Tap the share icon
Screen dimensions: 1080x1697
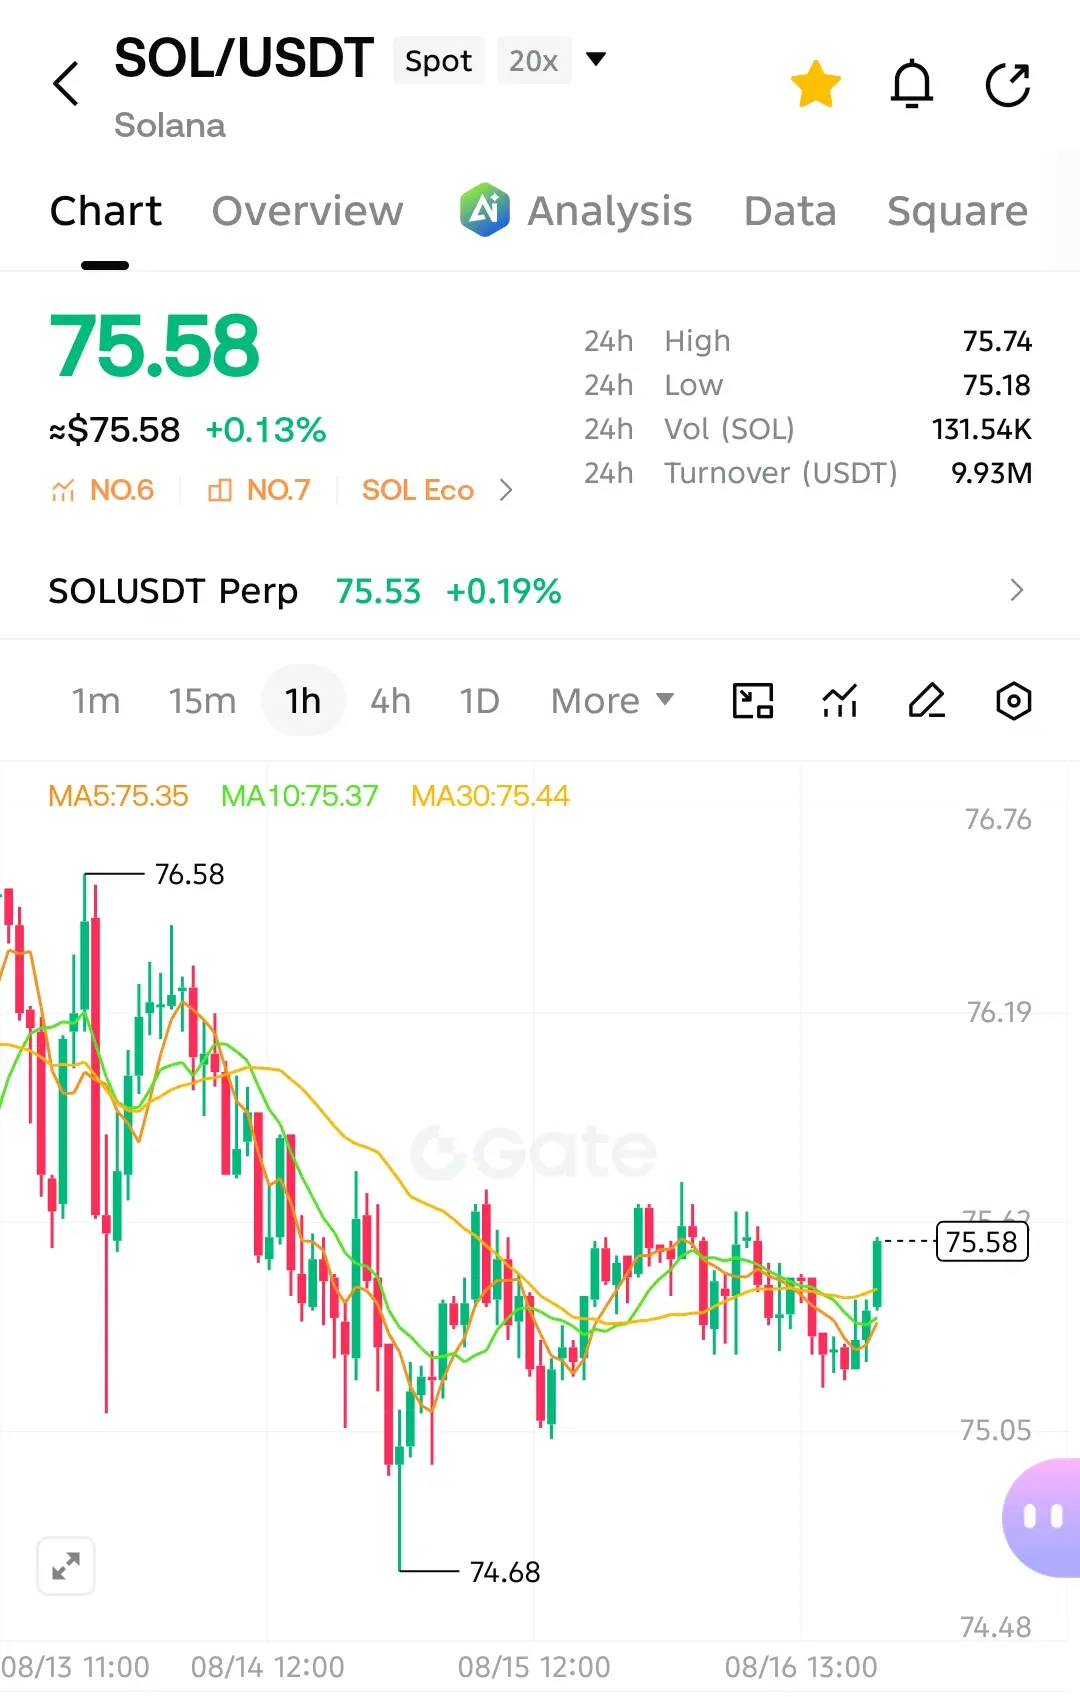[x=1008, y=84]
